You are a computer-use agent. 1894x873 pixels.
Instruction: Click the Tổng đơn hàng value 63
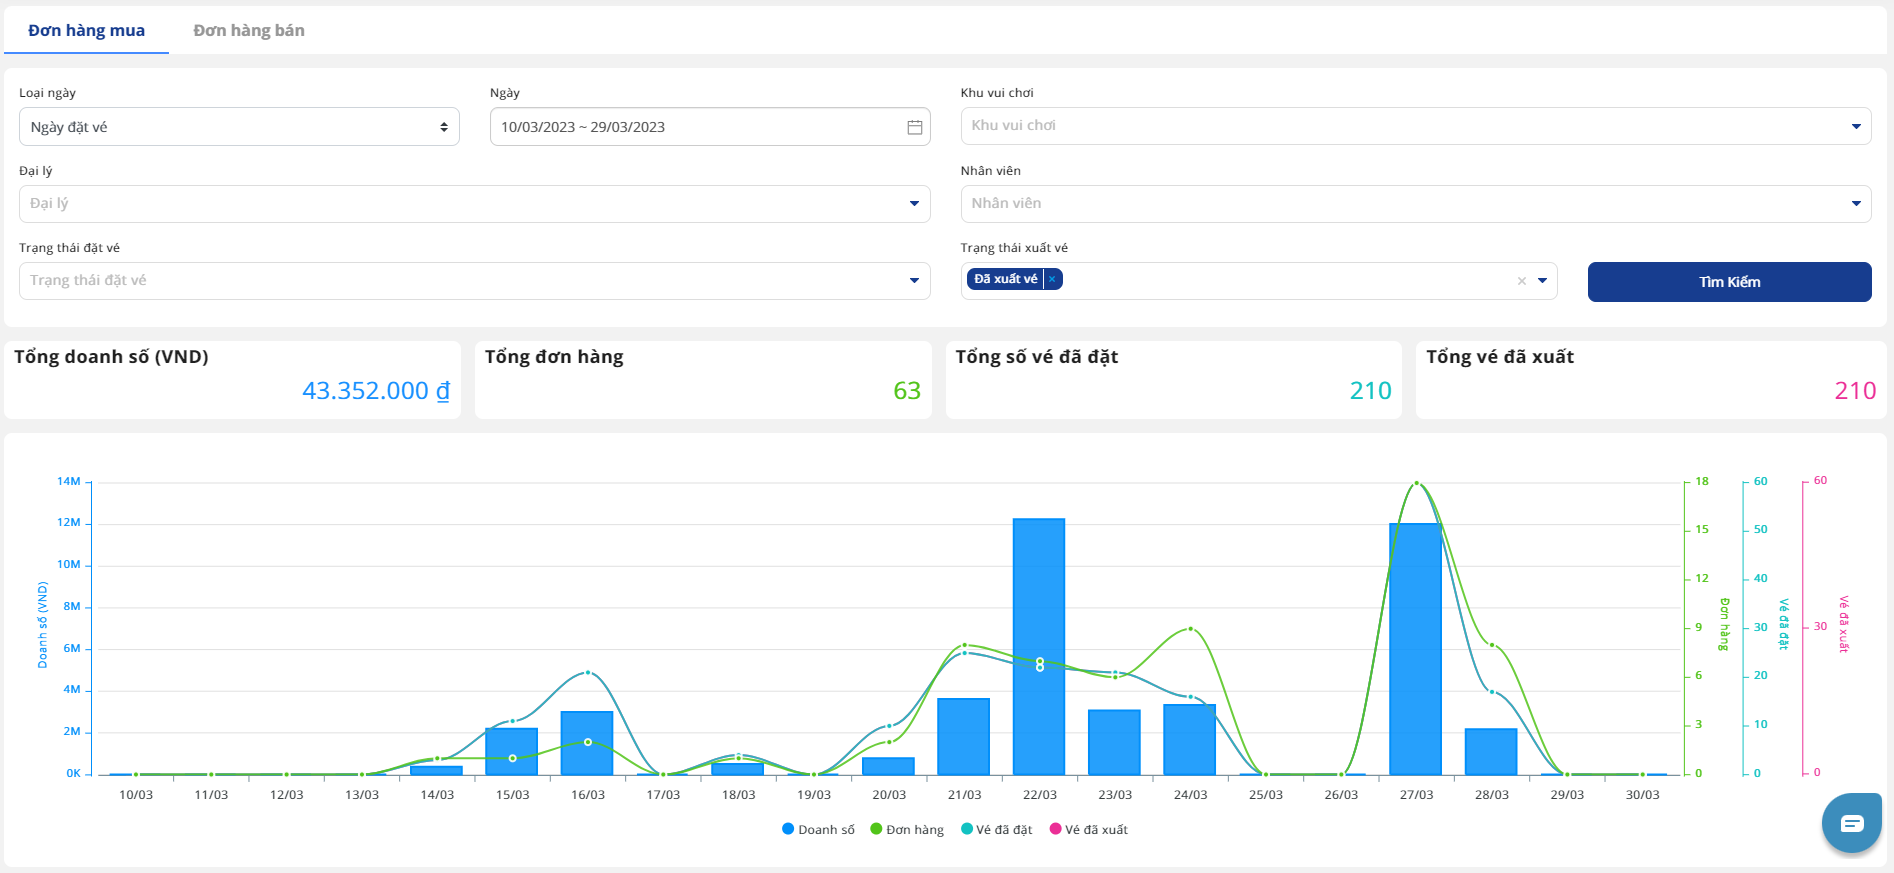[x=907, y=391]
